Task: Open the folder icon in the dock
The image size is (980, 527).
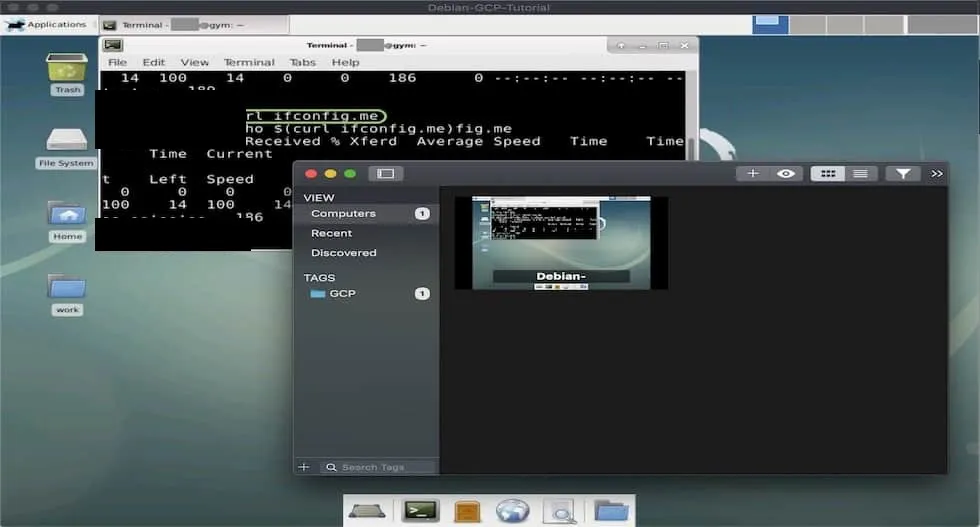Action: click(x=611, y=511)
